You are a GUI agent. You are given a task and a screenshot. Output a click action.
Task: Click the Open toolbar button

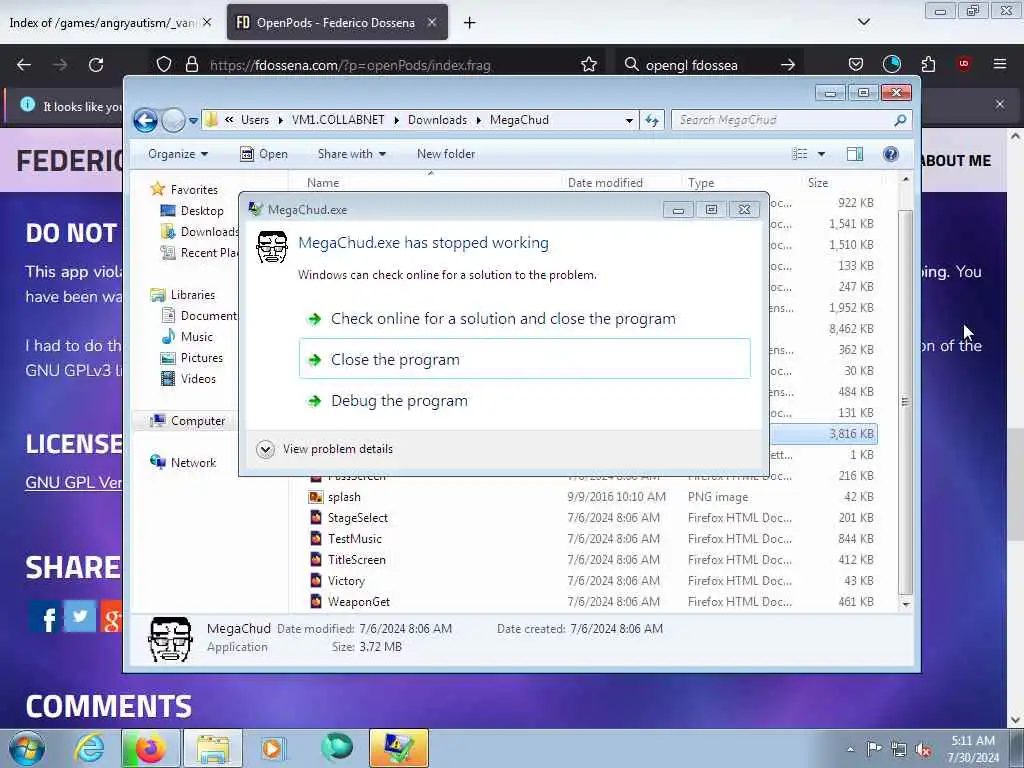tap(264, 154)
